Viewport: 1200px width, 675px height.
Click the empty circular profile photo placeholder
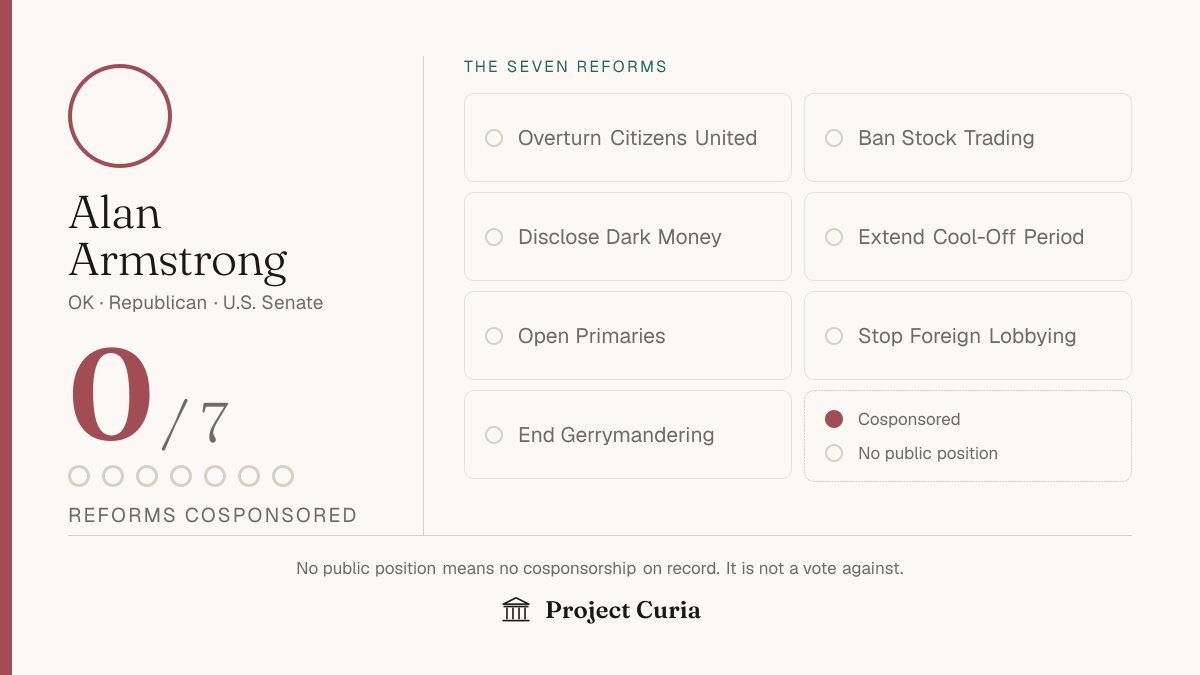pyautogui.click(x=120, y=116)
